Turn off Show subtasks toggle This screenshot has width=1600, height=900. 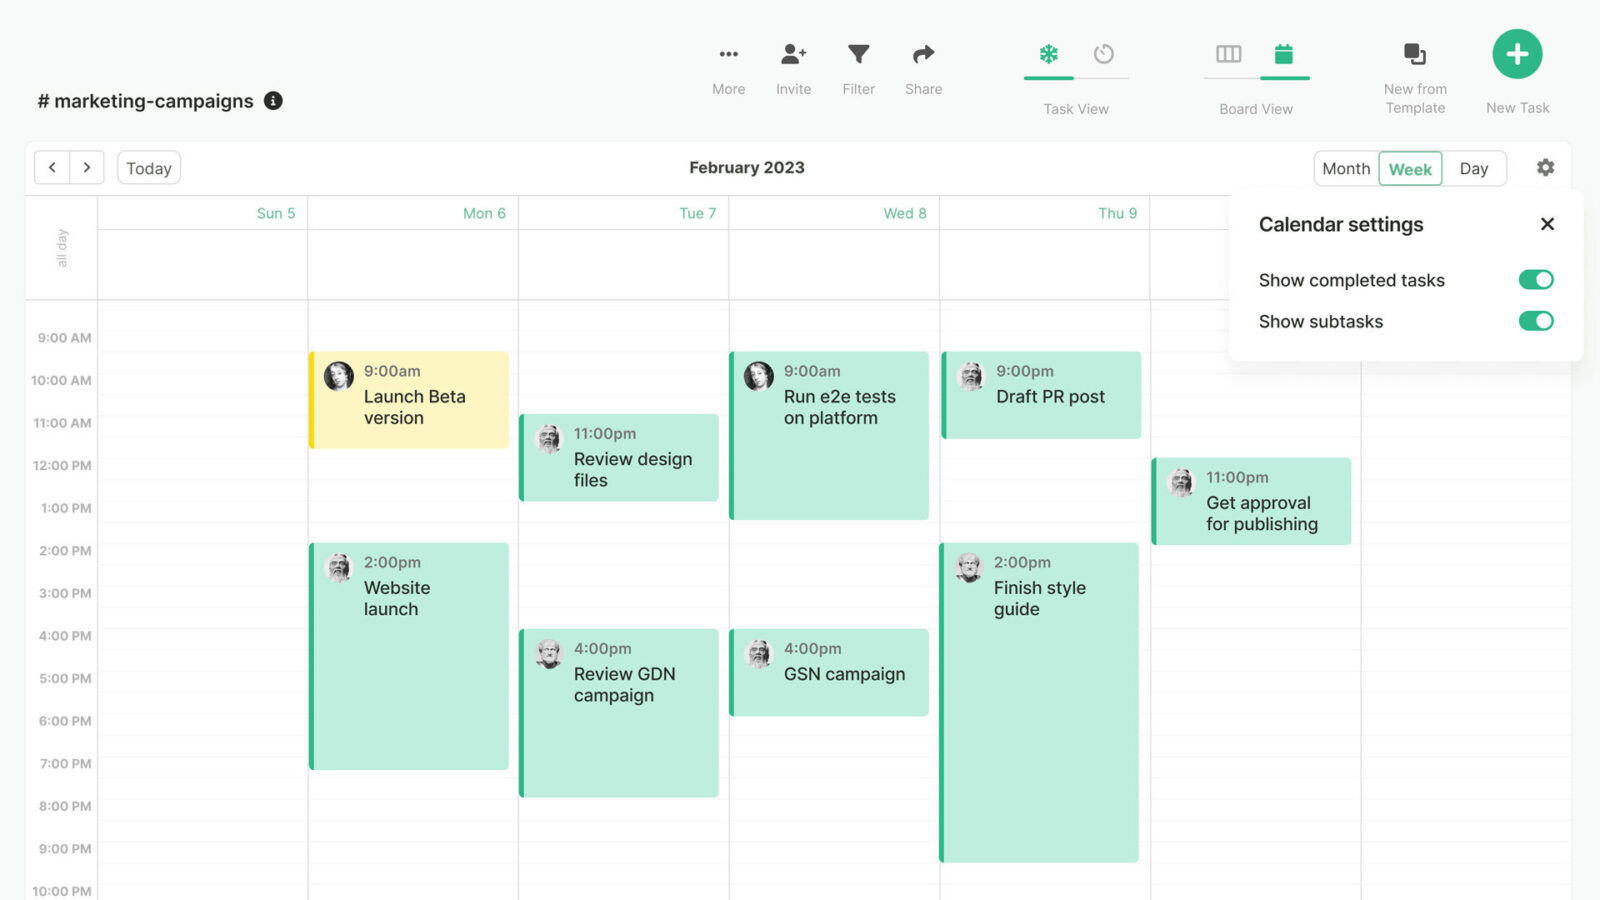point(1535,321)
